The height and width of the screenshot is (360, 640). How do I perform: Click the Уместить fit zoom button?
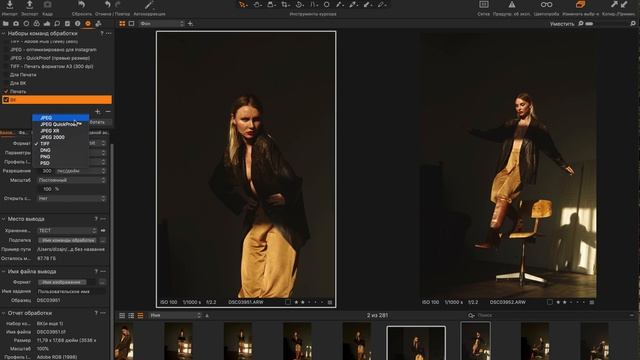[562, 24]
